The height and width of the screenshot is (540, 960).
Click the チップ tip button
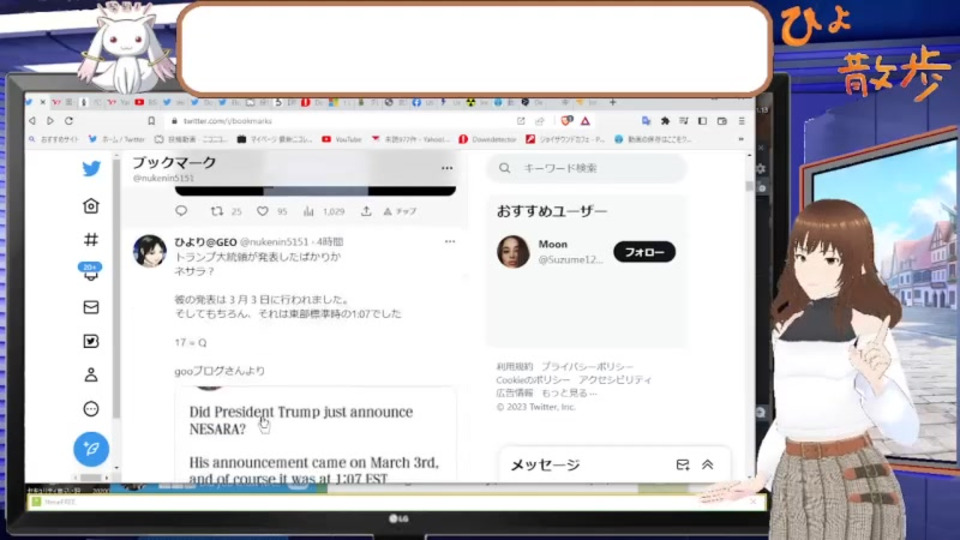[400, 211]
